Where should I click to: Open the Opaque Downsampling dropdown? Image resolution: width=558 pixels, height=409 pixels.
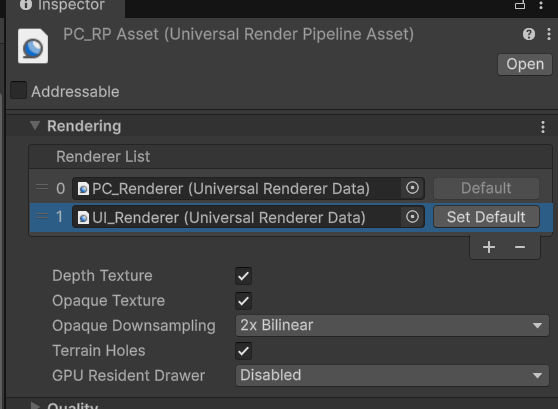(x=392, y=325)
